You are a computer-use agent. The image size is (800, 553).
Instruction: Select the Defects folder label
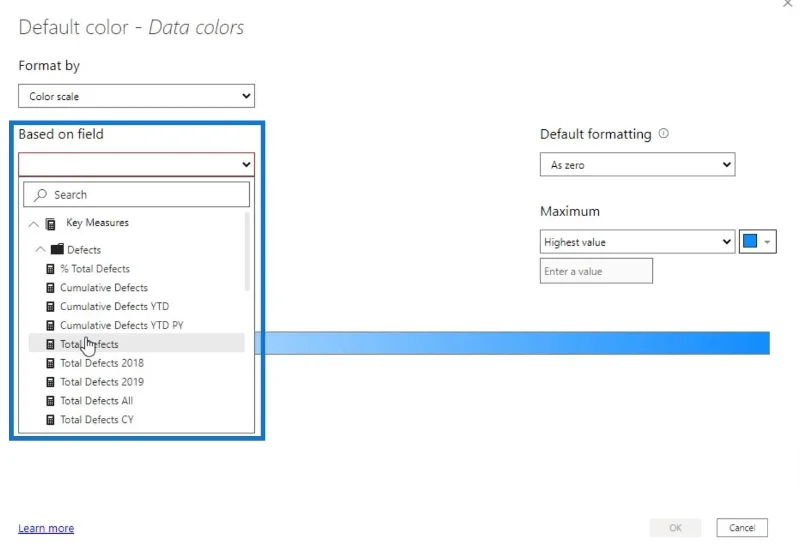tap(84, 249)
